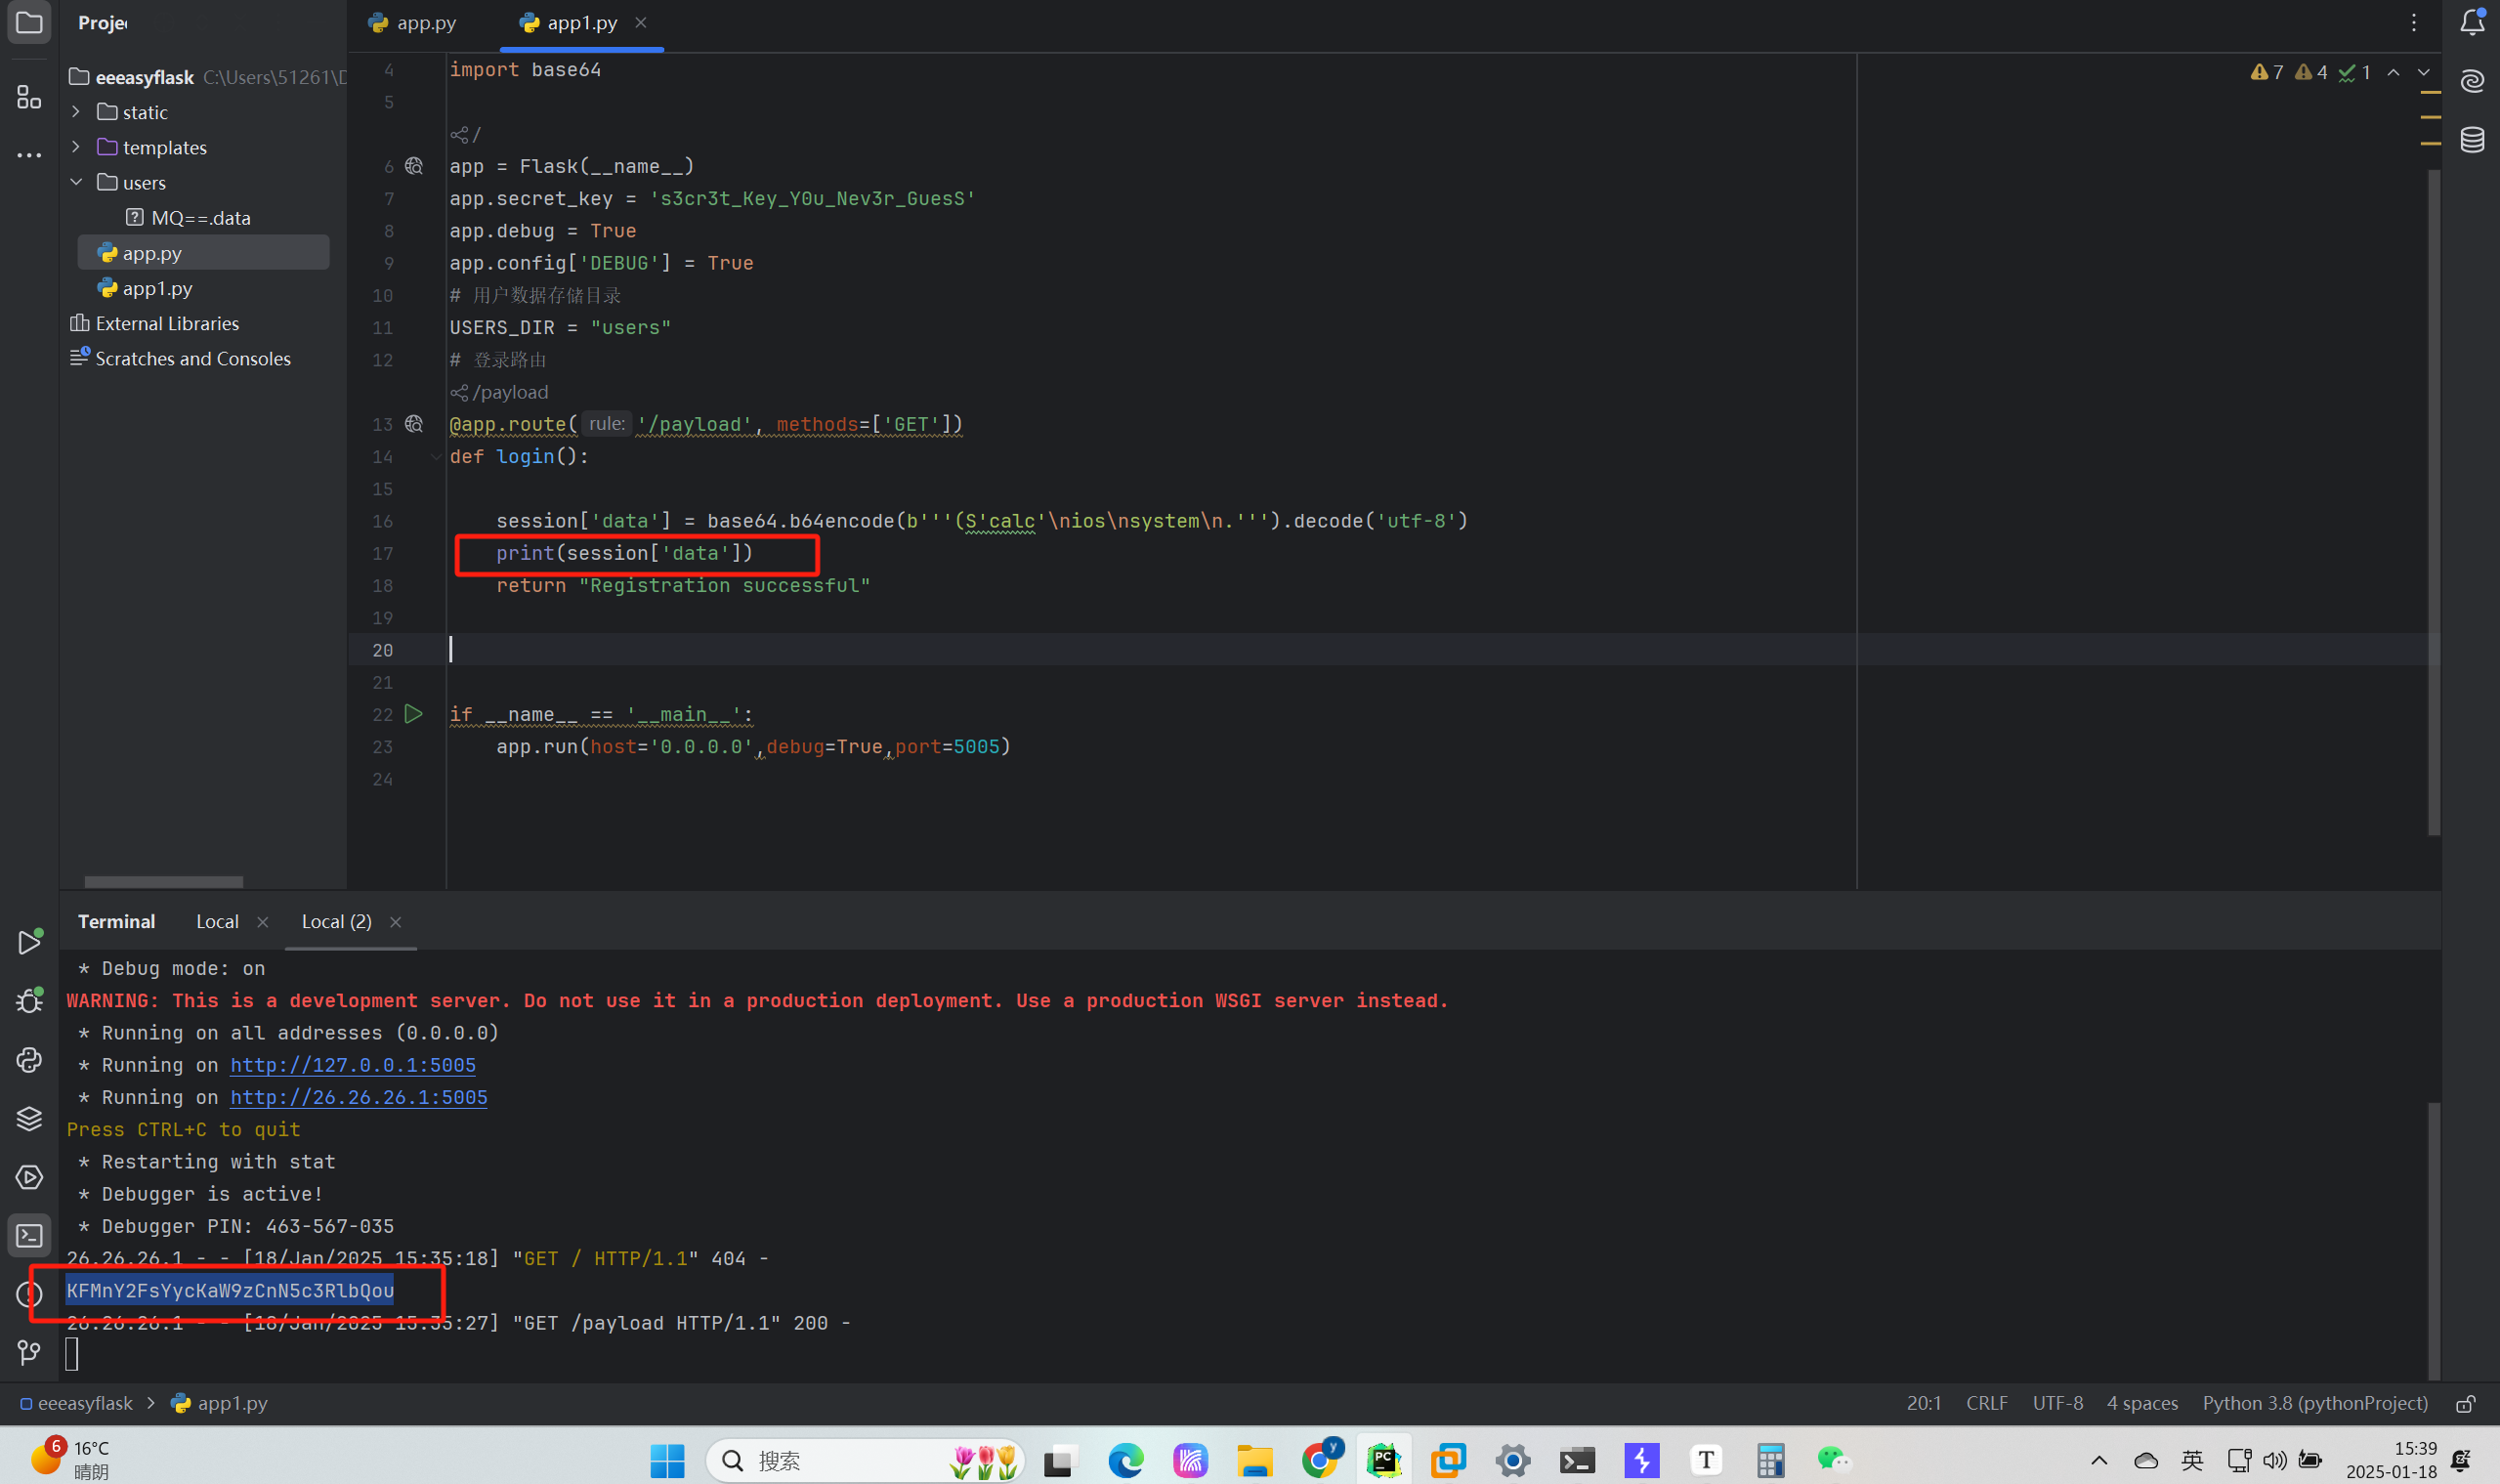This screenshot has height=1484, width=2500.
Task: Open the Git version control icon
Action: point(29,1352)
